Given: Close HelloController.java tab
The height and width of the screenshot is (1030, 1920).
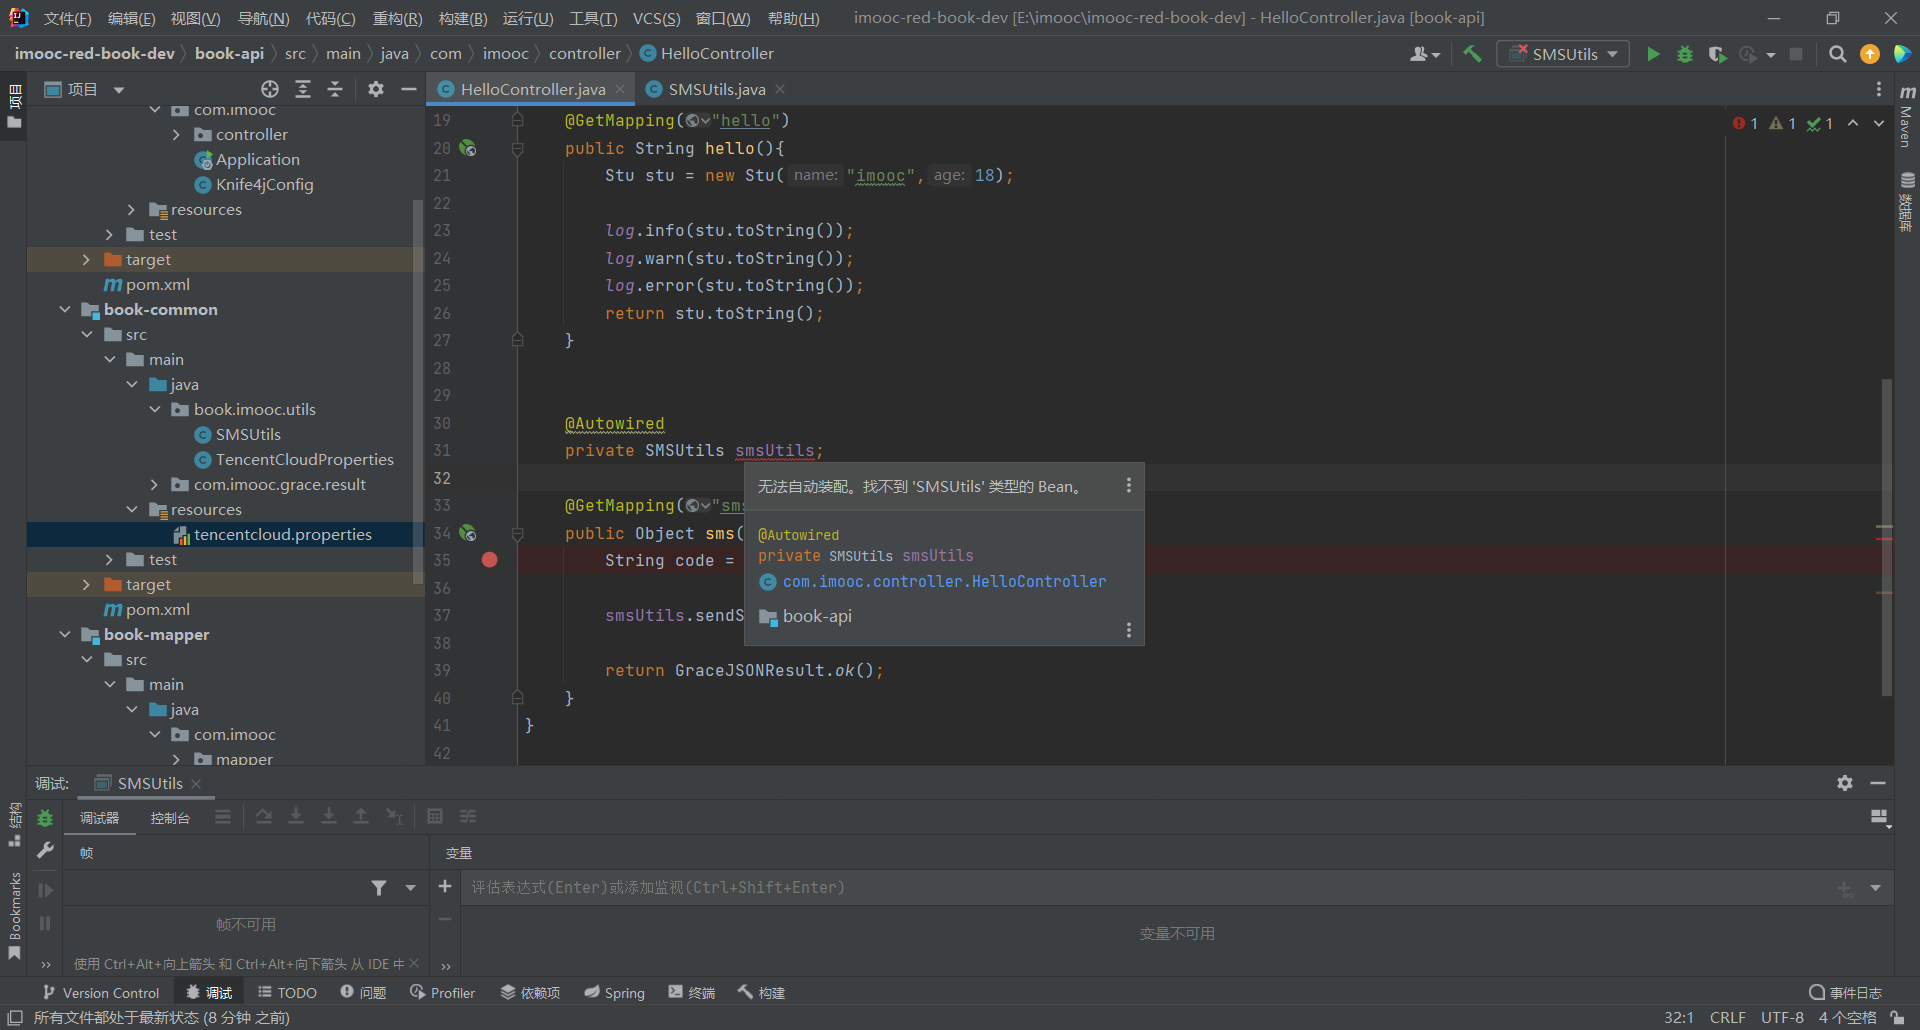Looking at the screenshot, I should coord(620,89).
